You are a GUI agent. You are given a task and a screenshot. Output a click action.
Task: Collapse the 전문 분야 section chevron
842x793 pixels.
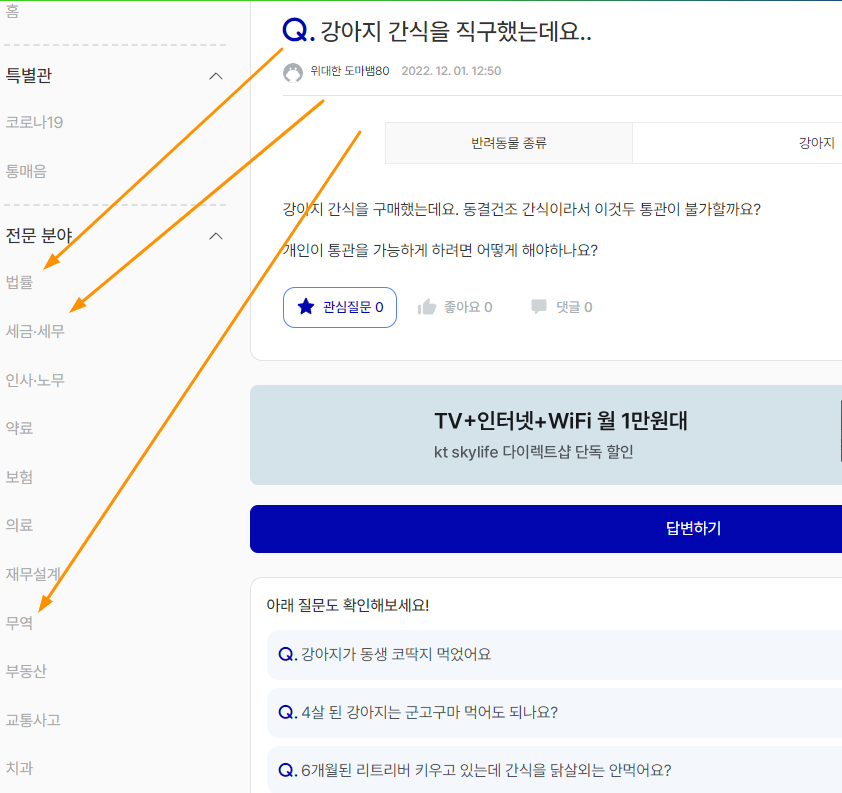215,236
